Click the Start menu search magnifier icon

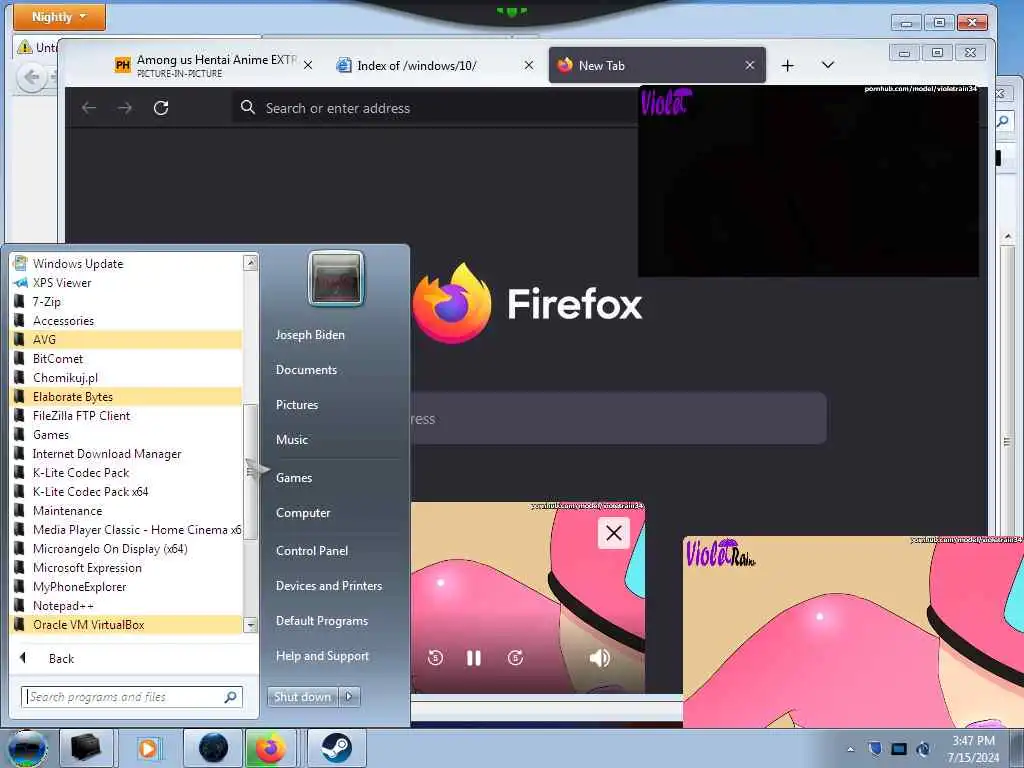point(231,697)
